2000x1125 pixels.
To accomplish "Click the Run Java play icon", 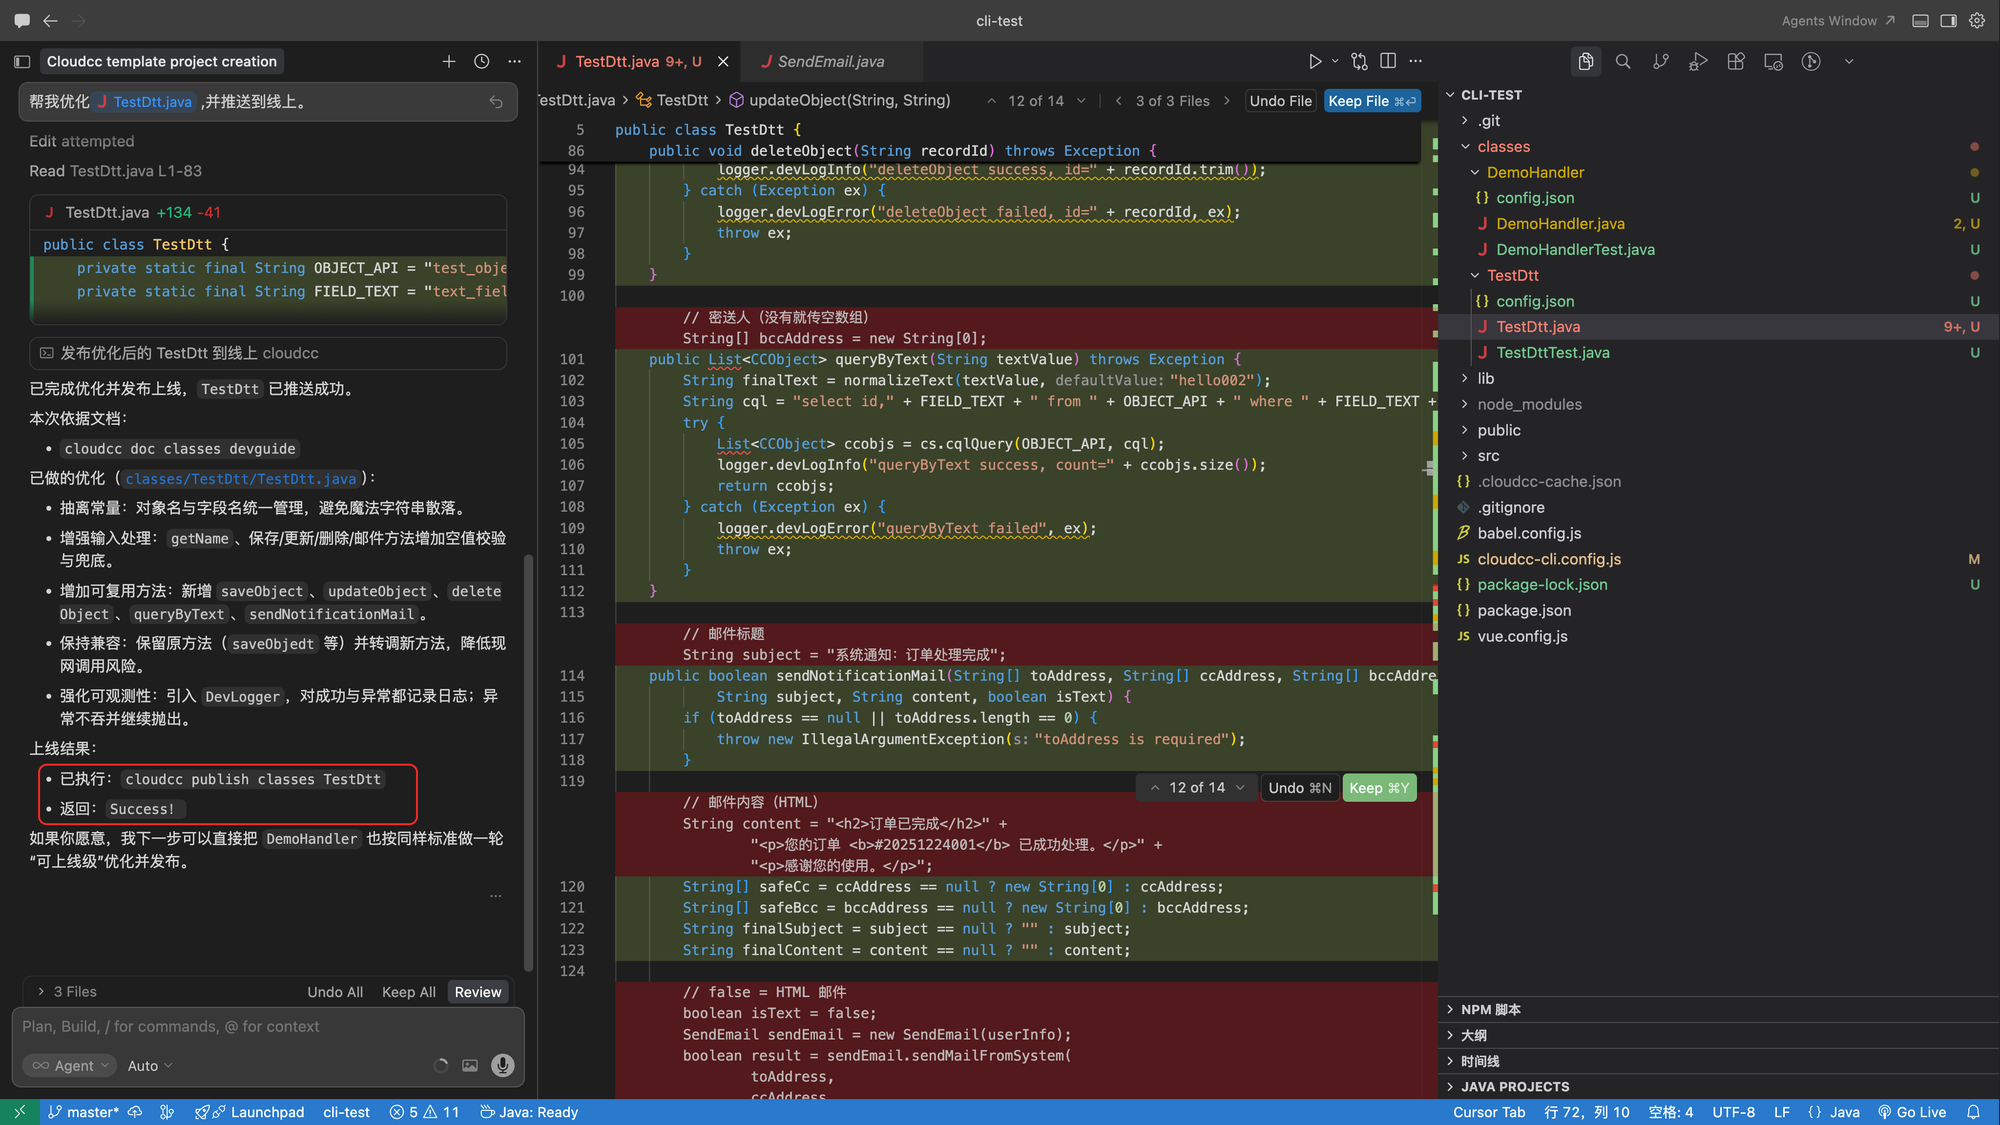I will pyautogui.click(x=1315, y=62).
